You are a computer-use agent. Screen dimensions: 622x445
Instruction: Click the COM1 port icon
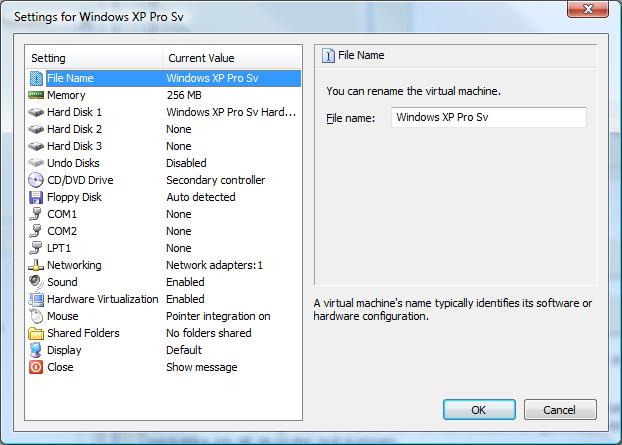click(x=36, y=214)
